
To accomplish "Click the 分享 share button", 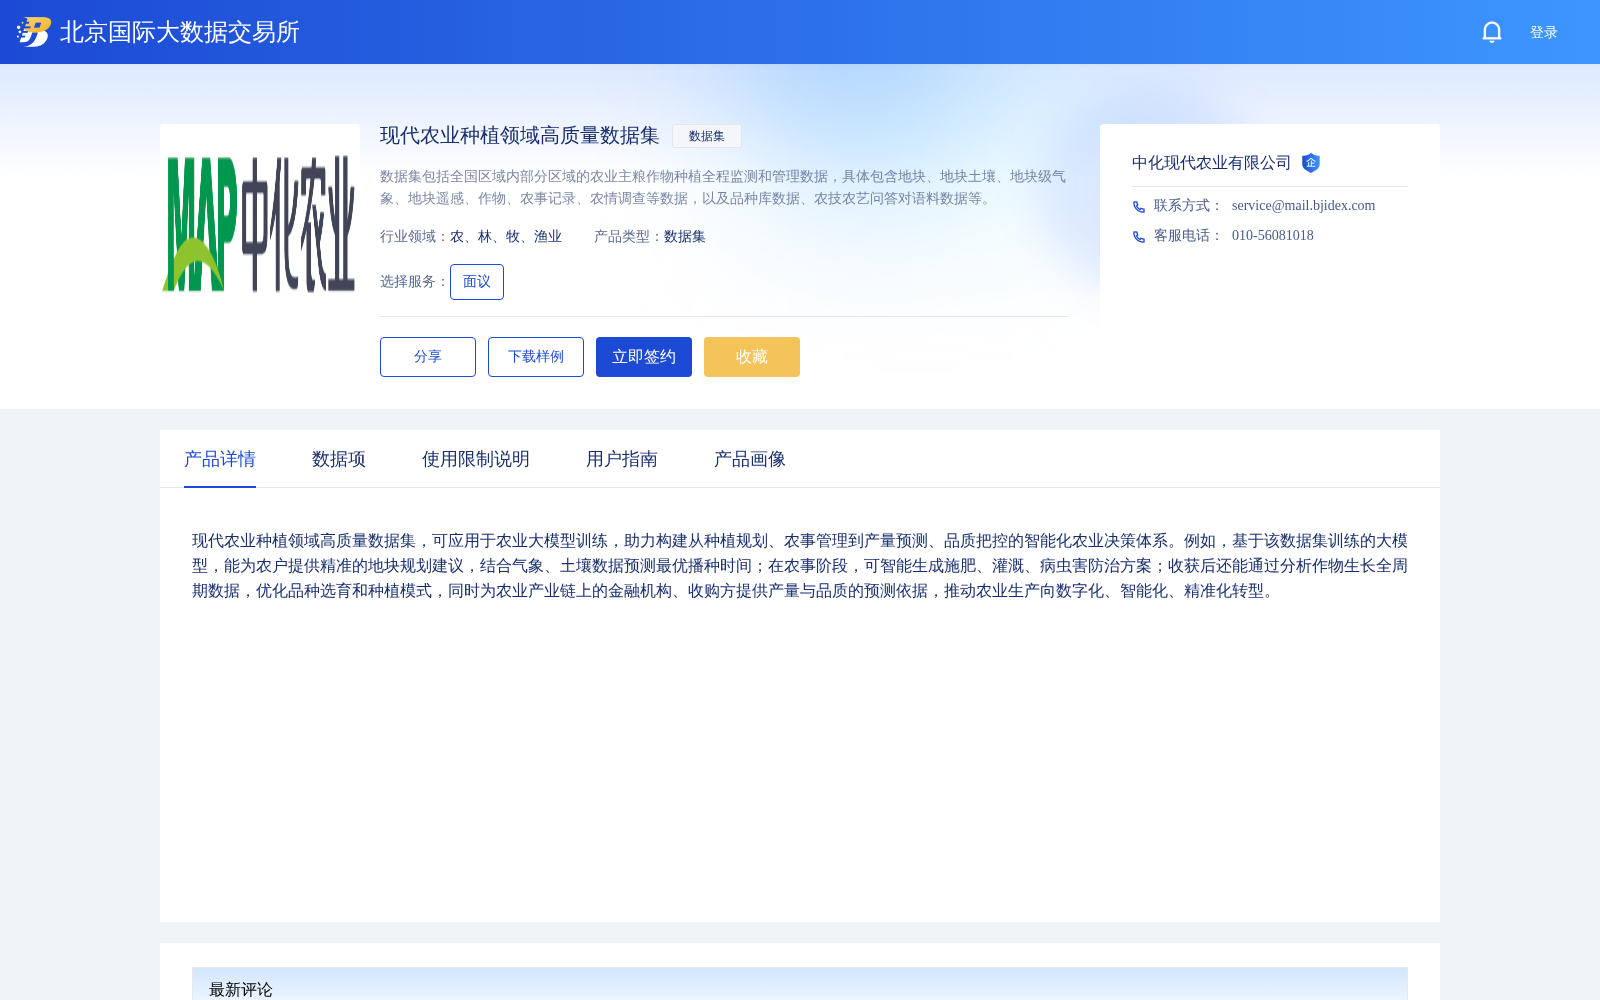I will coord(428,357).
